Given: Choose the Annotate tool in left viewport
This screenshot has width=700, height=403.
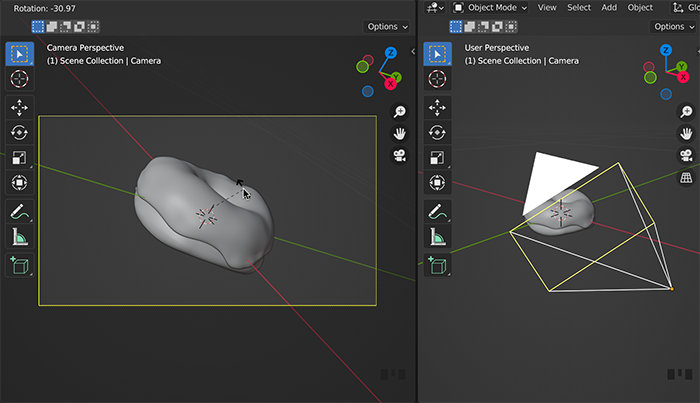Looking at the screenshot, I should coord(19,212).
